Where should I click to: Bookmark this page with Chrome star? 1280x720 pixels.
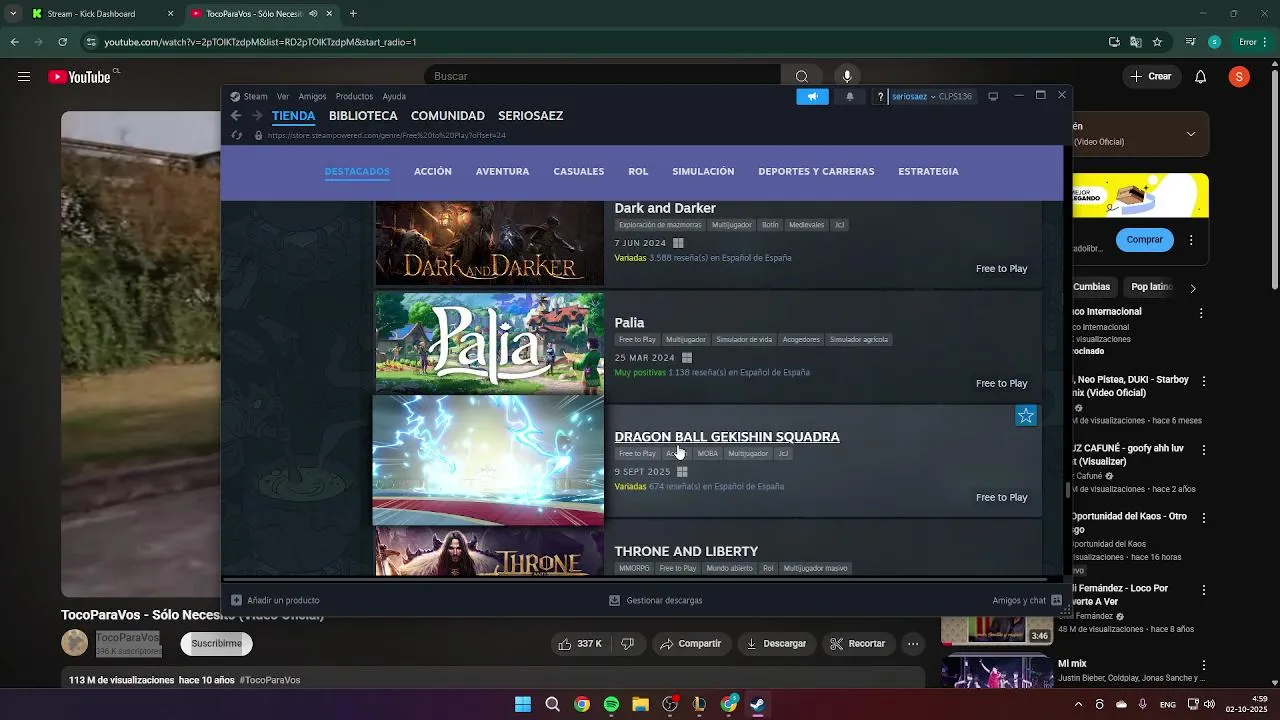tap(1157, 42)
